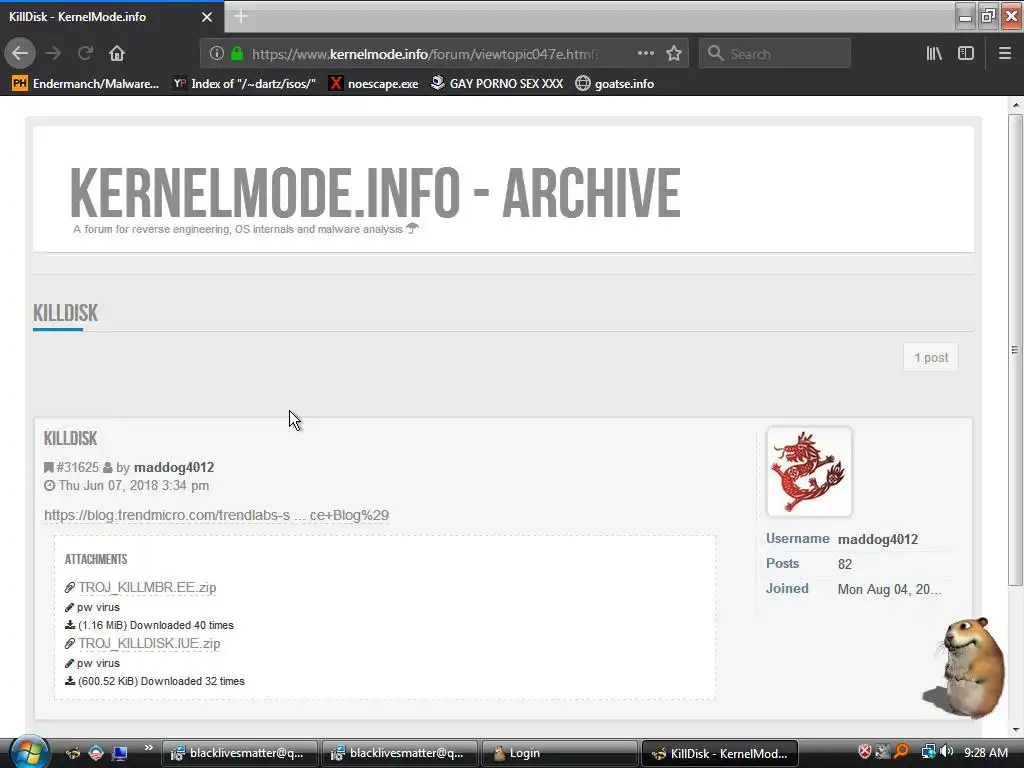This screenshot has width=1024, height=768.
Task: Click the 9:28 AM taskbar clock
Action: pos(986,753)
